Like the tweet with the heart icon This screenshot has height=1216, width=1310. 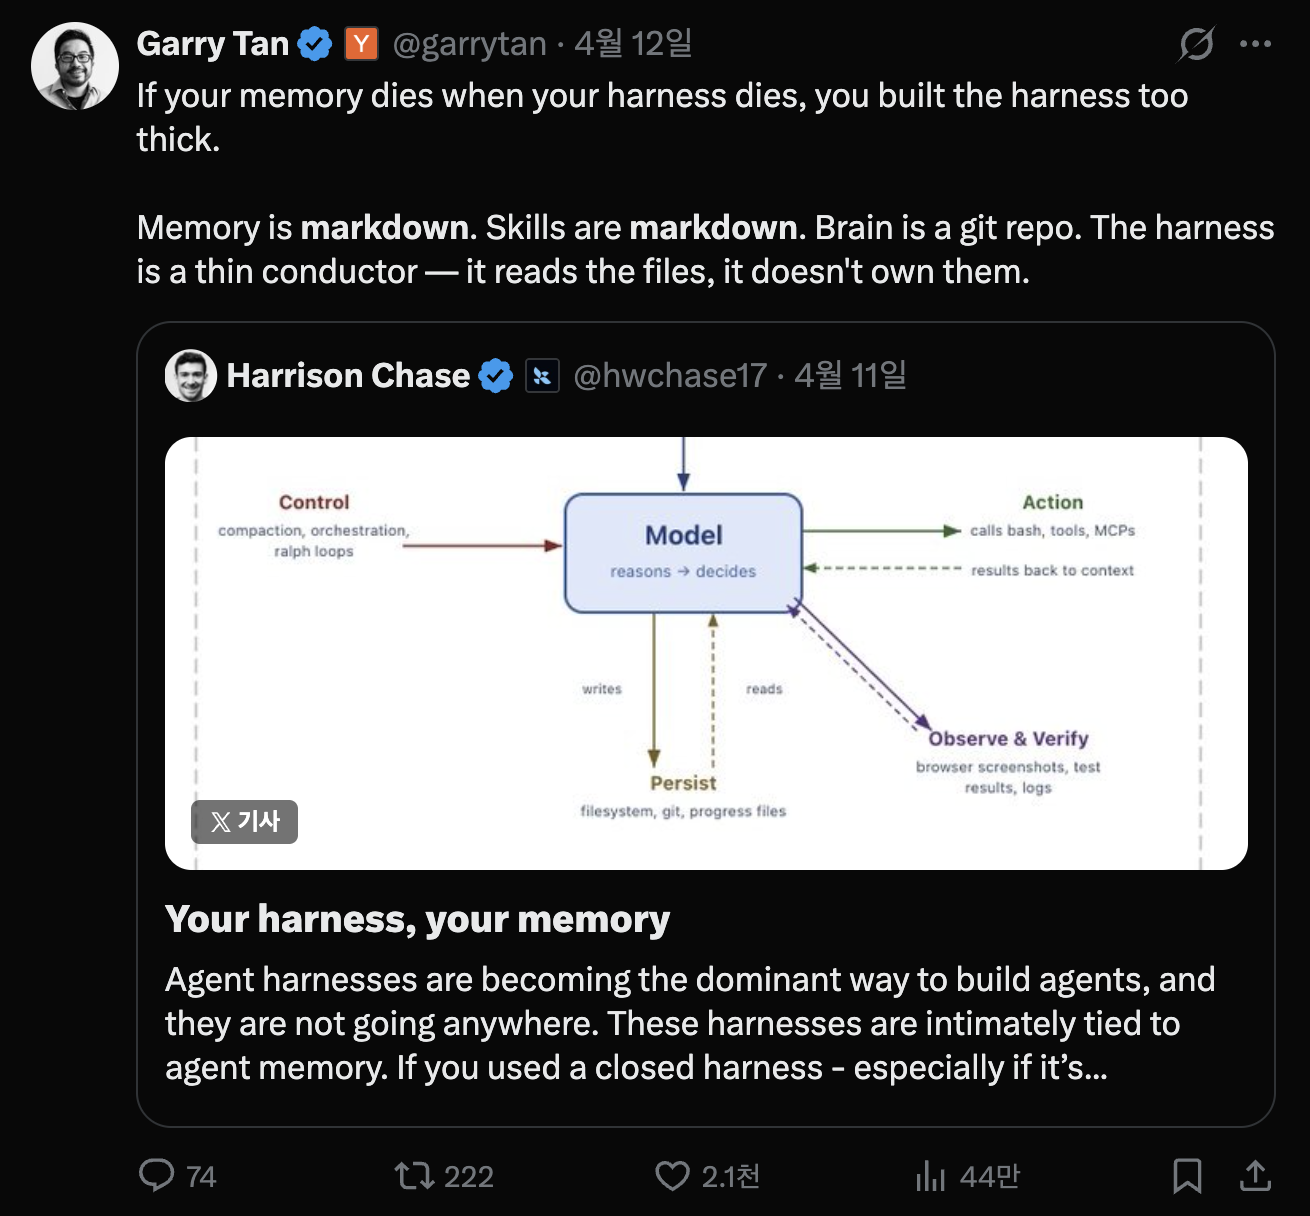(x=672, y=1176)
